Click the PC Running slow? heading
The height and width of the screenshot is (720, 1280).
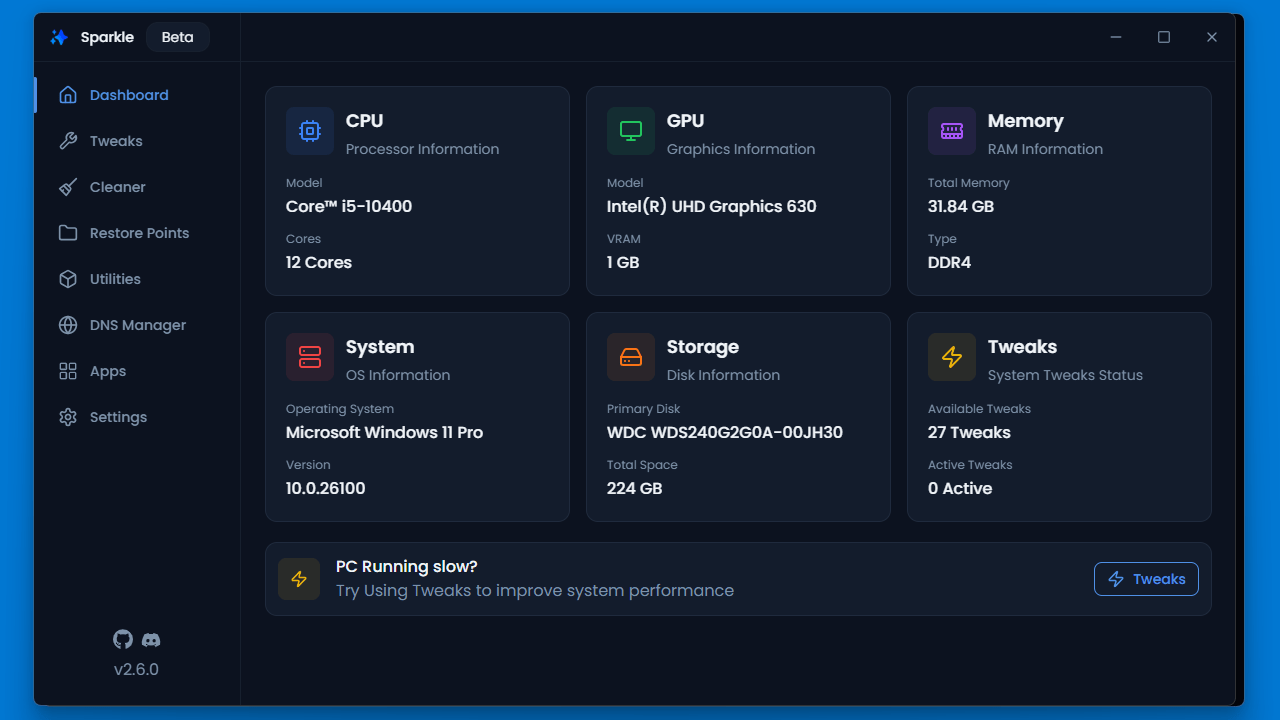pos(407,566)
